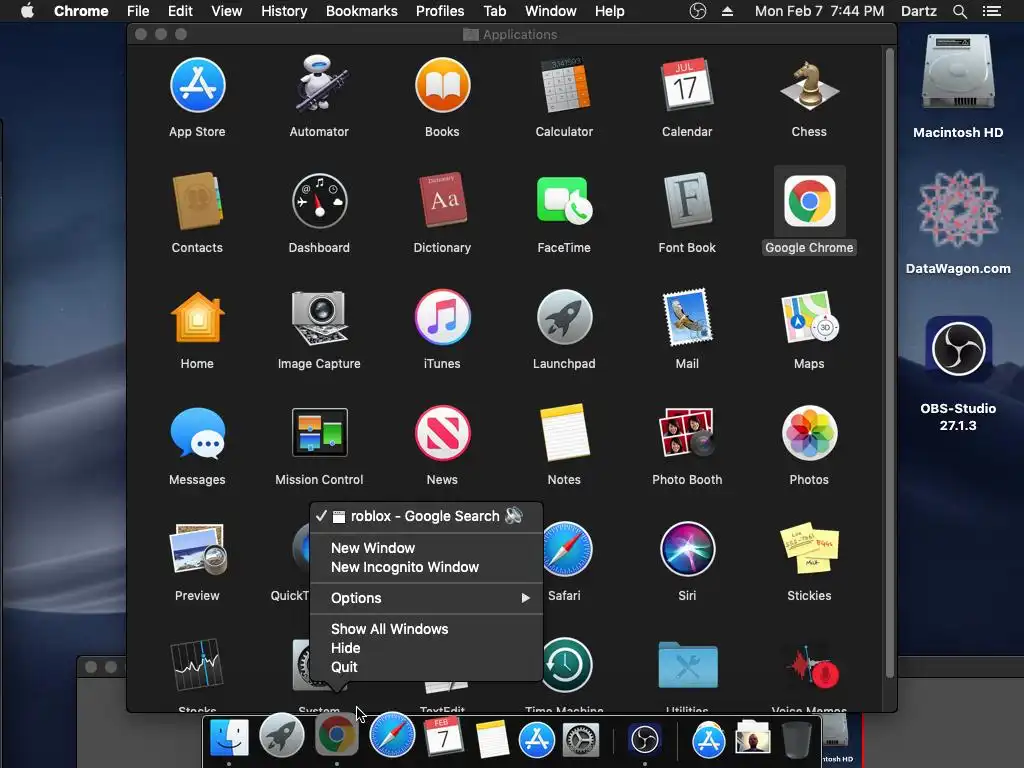Screen dimensions: 1024x768
Task: Expand the Options submenu
Action: (426, 598)
